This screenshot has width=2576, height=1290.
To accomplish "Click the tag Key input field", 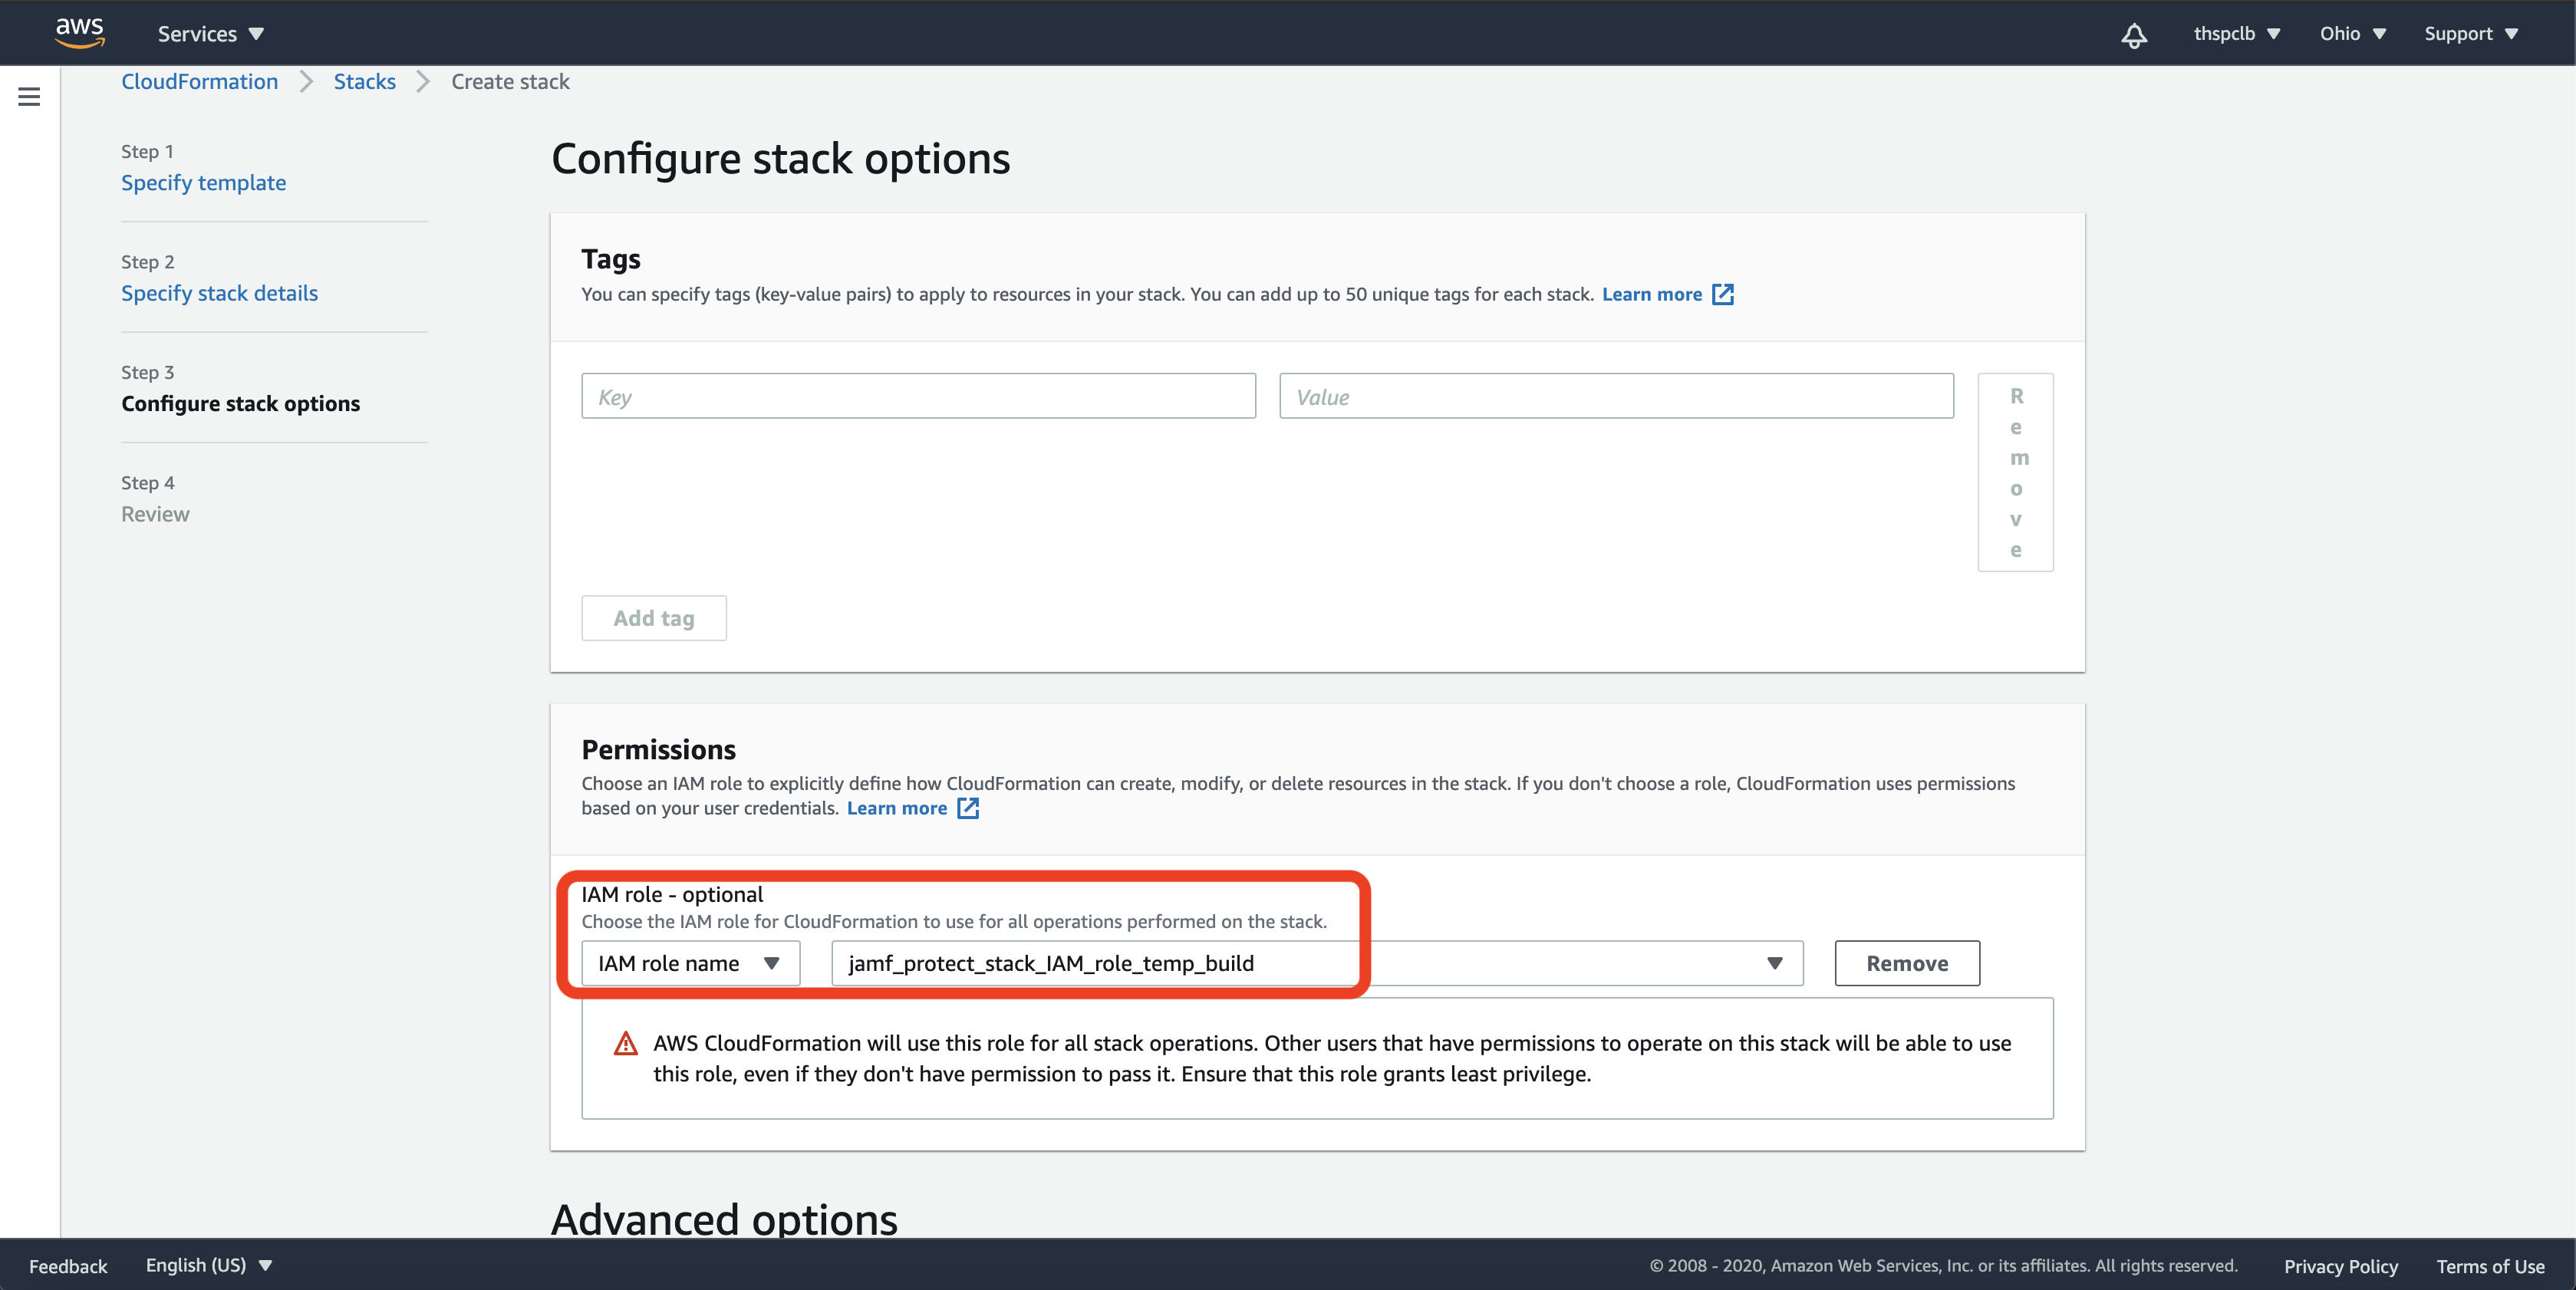I will click(x=919, y=396).
